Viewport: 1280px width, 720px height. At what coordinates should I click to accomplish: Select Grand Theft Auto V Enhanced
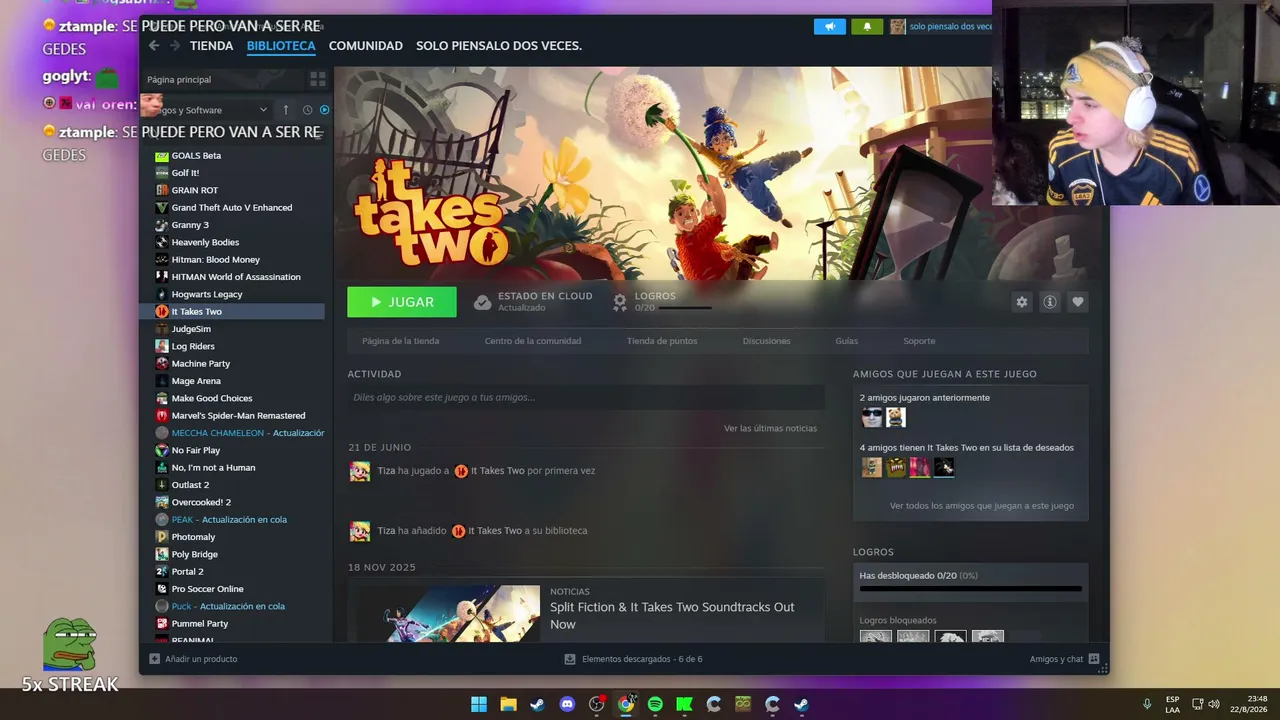[232, 207]
